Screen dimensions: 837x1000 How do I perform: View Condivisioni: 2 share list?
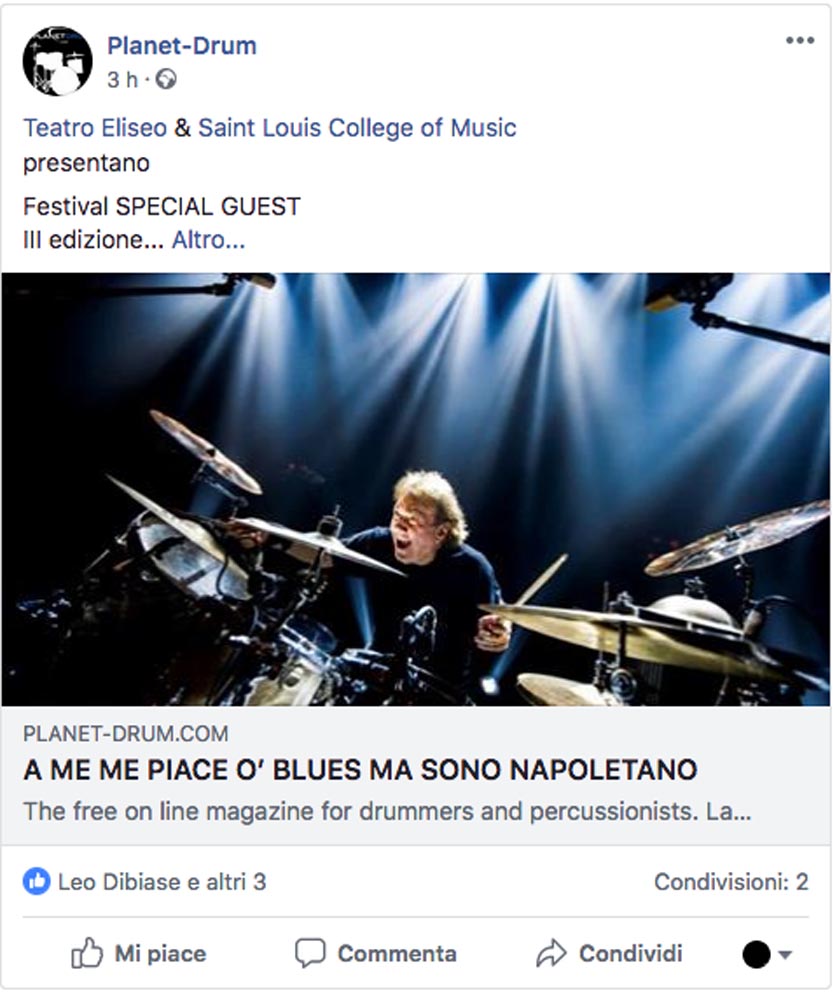(731, 882)
